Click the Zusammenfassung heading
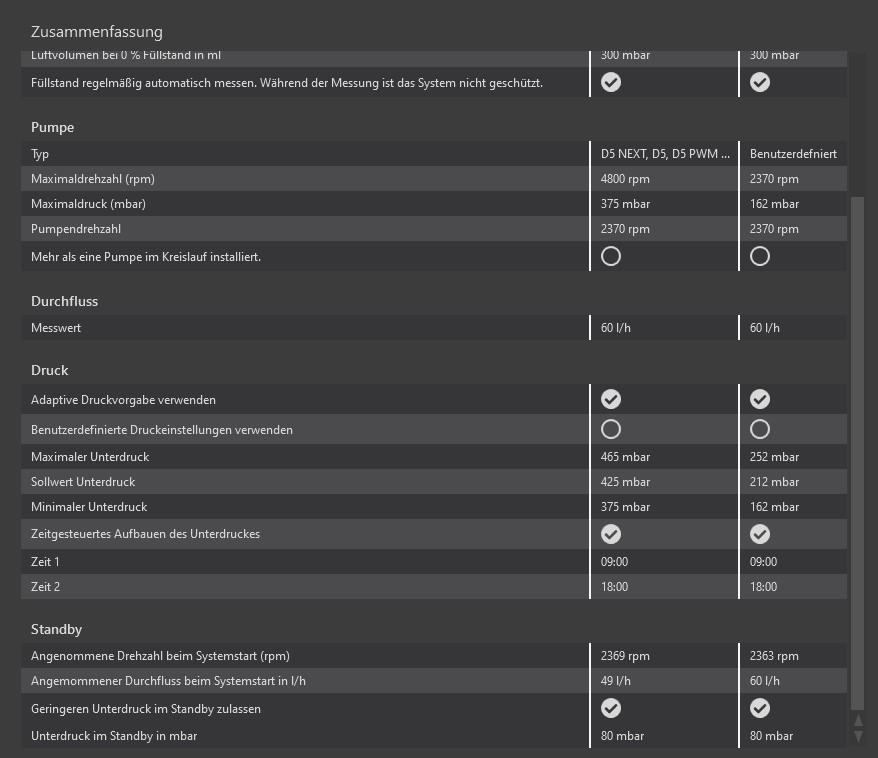The image size is (878, 758). tap(96, 32)
